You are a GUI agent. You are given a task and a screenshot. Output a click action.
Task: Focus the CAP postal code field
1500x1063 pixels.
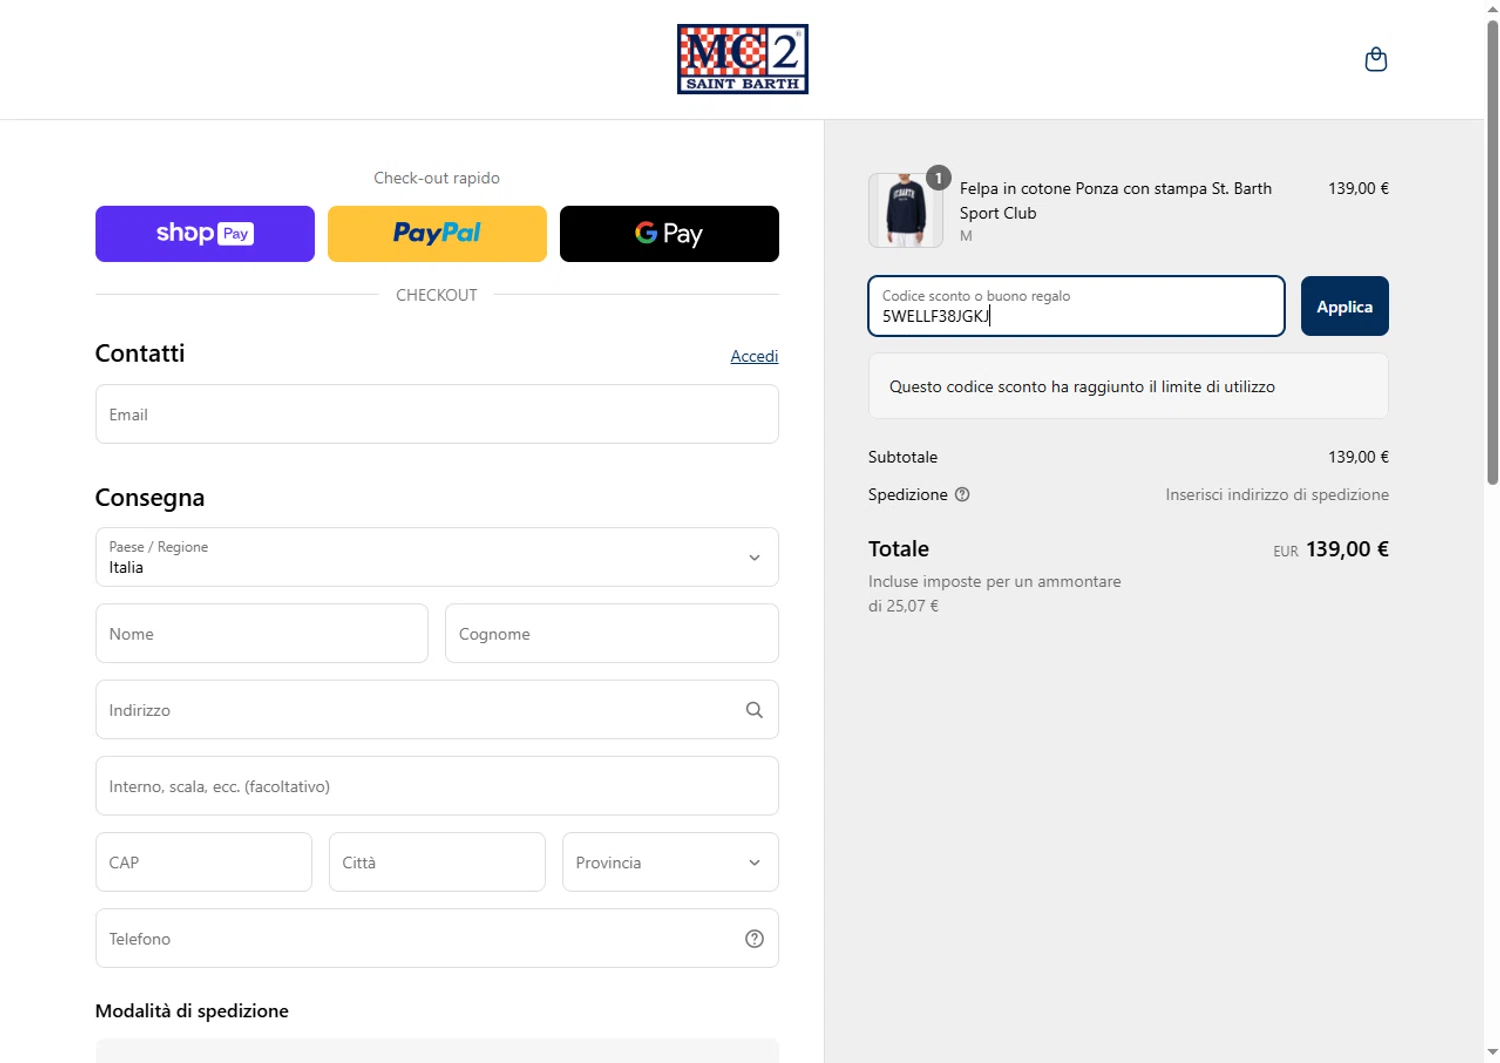click(204, 862)
